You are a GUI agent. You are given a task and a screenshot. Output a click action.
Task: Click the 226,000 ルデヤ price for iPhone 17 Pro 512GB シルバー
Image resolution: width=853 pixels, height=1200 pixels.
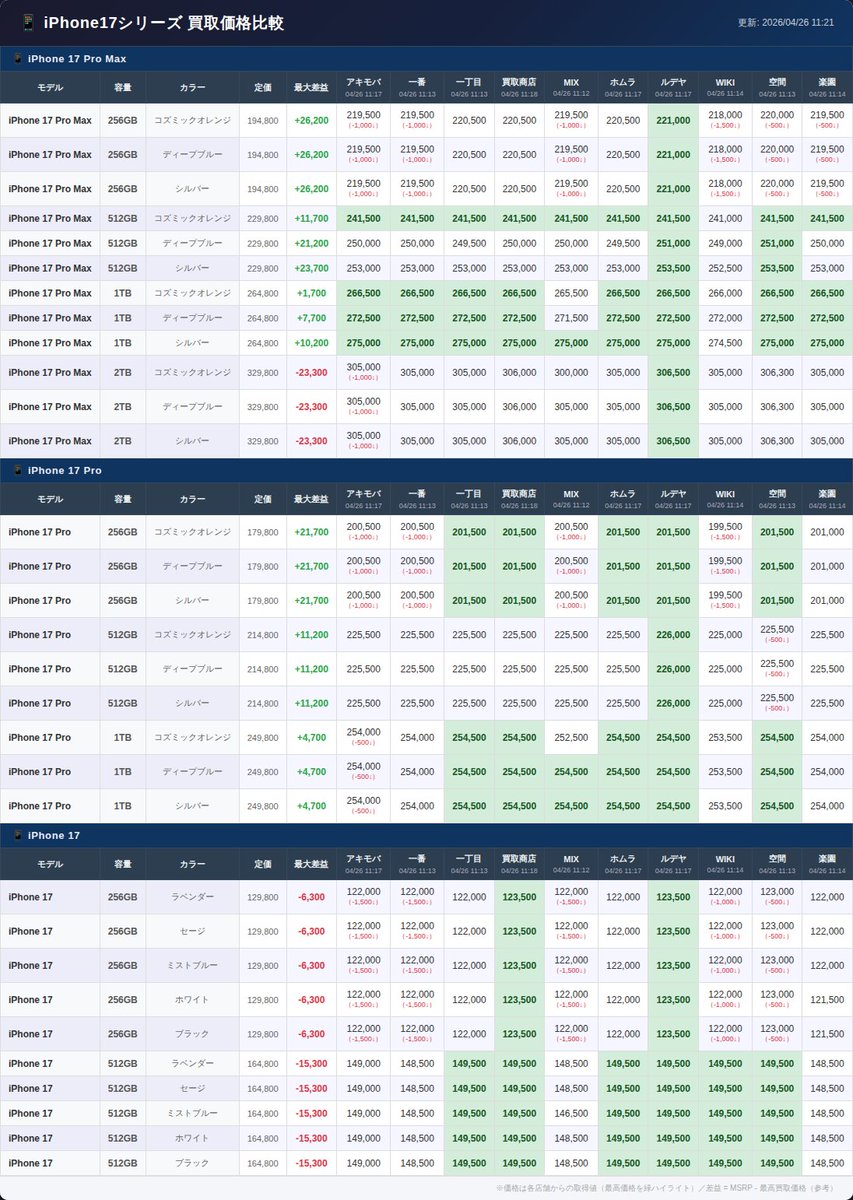(x=673, y=704)
